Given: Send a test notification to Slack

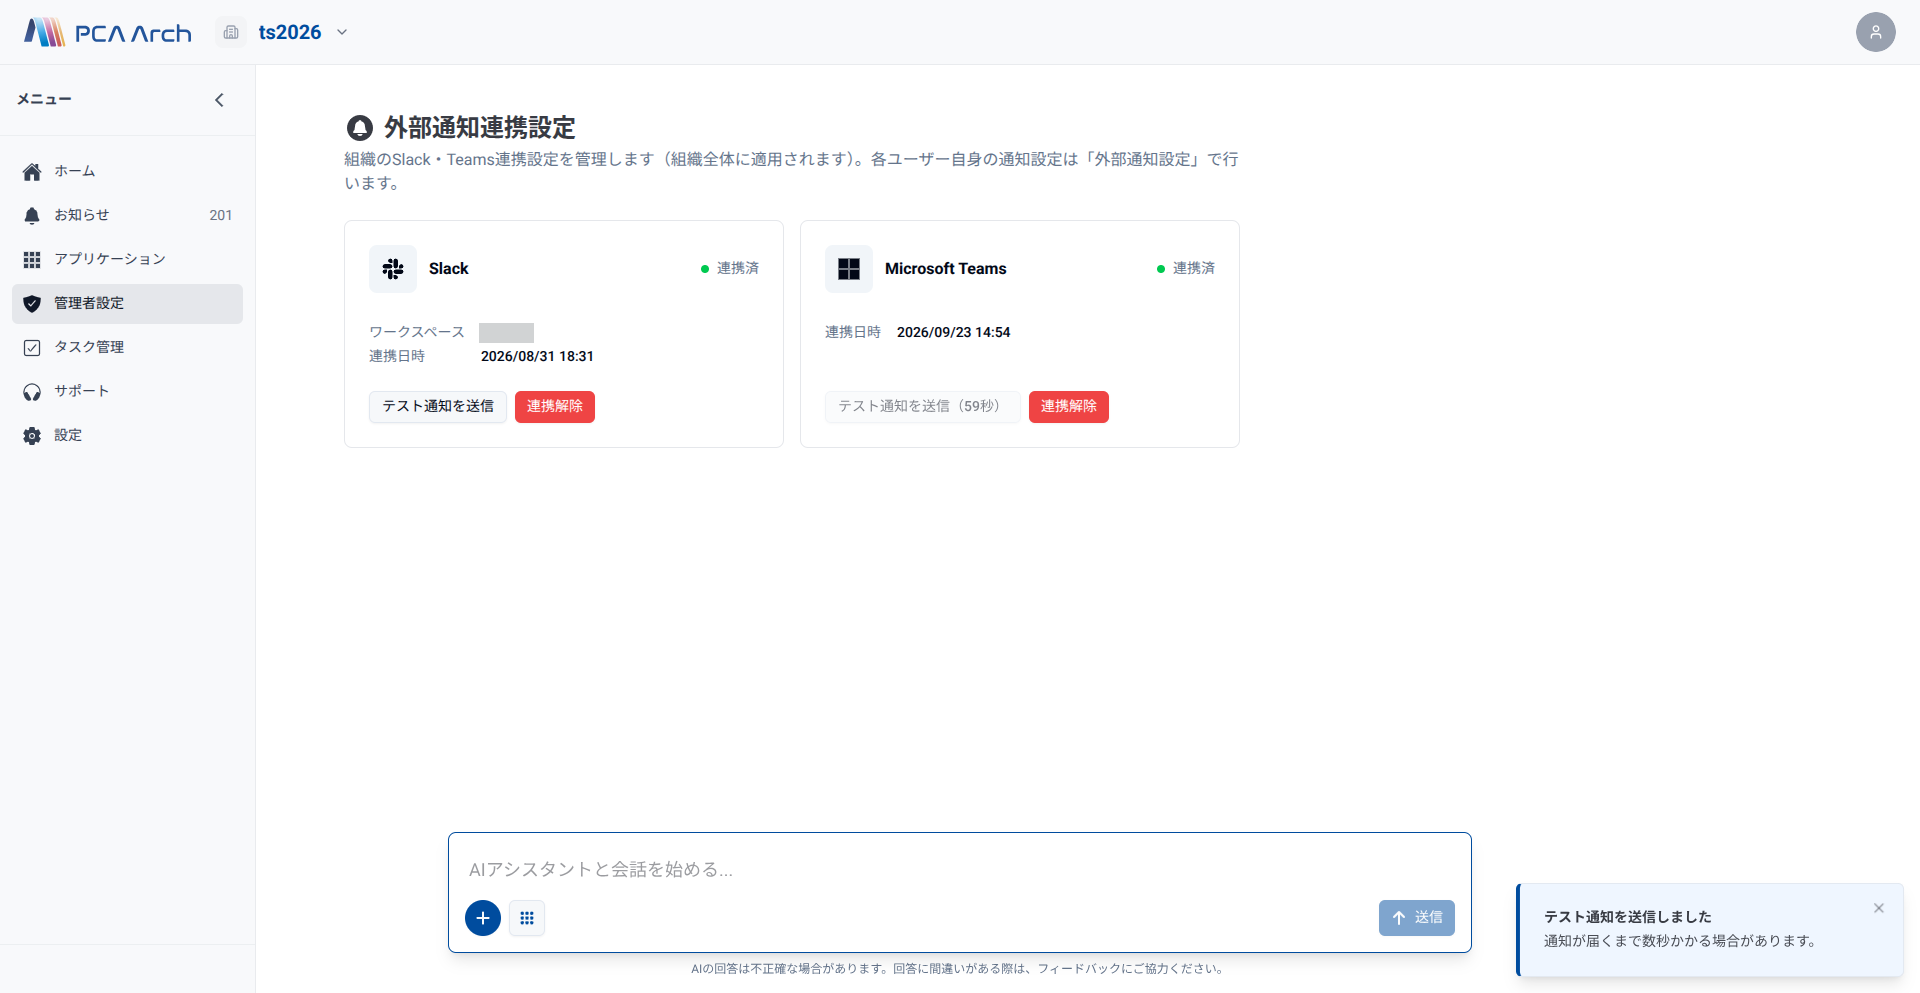Looking at the screenshot, I should (x=438, y=407).
